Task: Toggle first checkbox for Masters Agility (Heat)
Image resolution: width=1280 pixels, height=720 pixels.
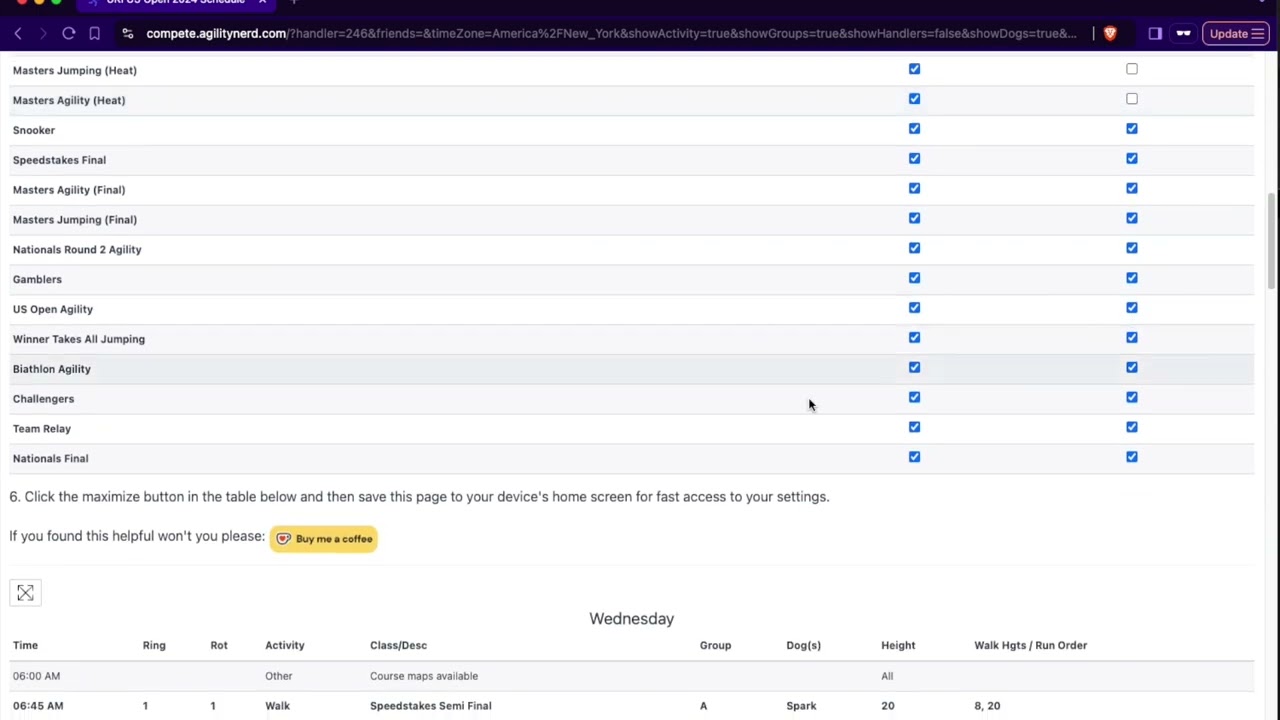Action: tap(914, 99)
